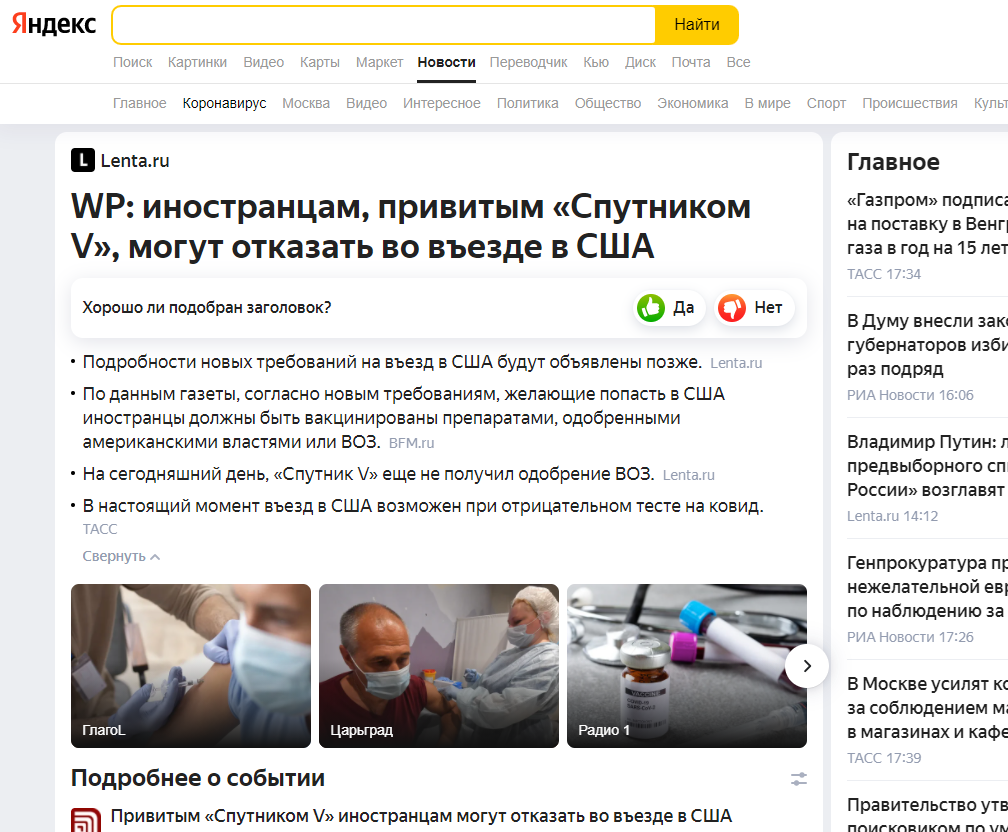1008x832 pixels.
Task: Open the settings sliders icon near Подробнее о событии
Action: [798, 779]
